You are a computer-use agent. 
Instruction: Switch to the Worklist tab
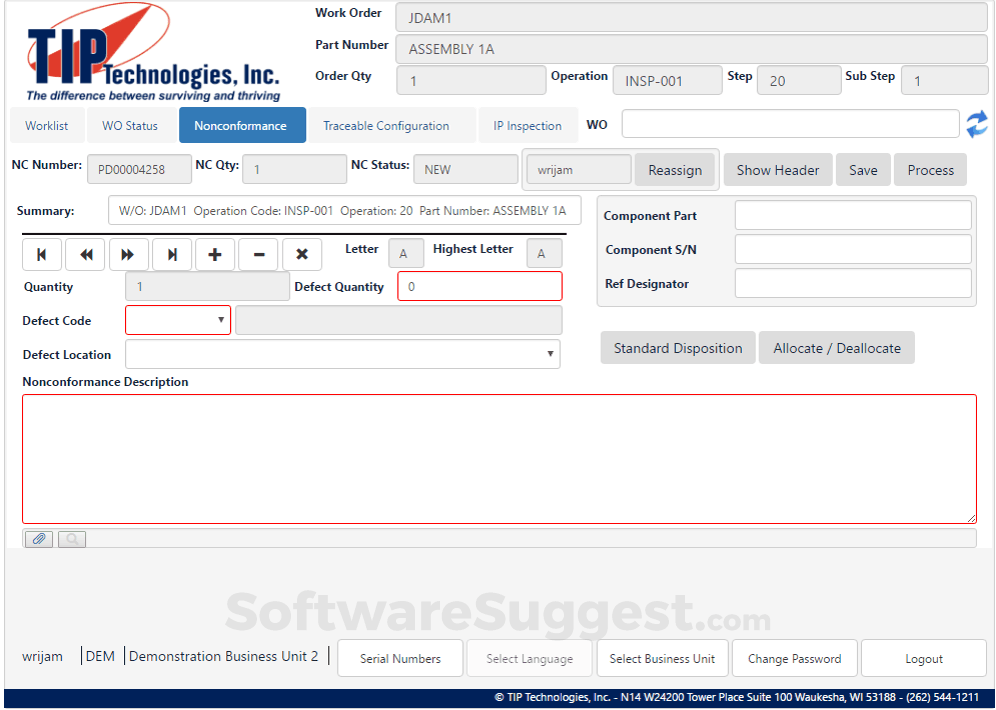click(x=47, y=125)
